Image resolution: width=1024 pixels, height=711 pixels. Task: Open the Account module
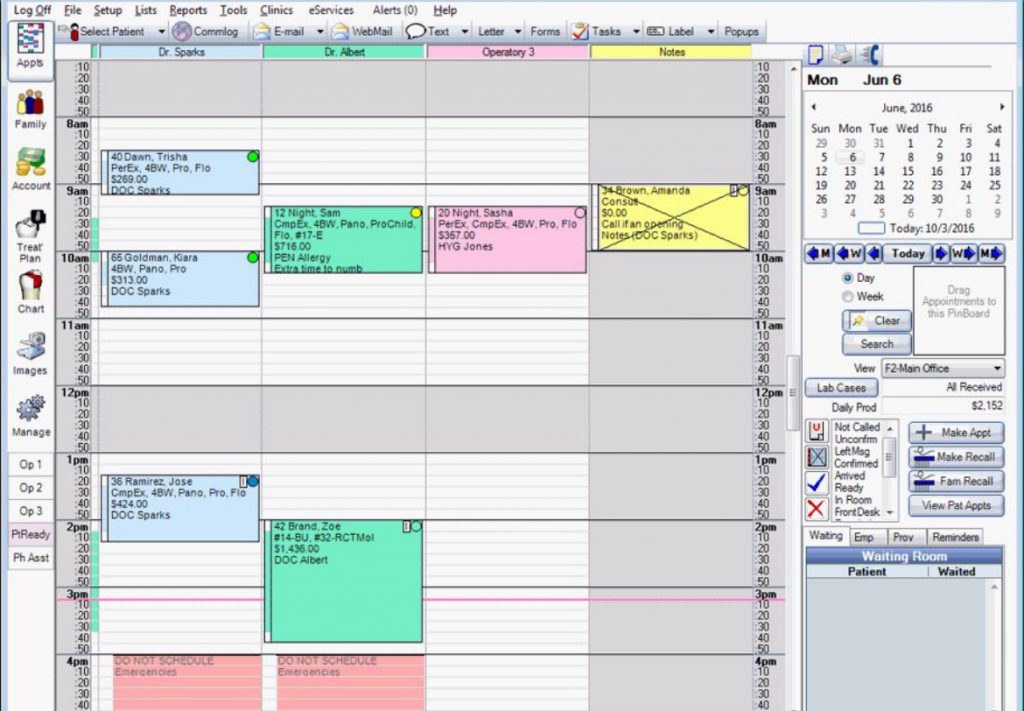[30, 169]
